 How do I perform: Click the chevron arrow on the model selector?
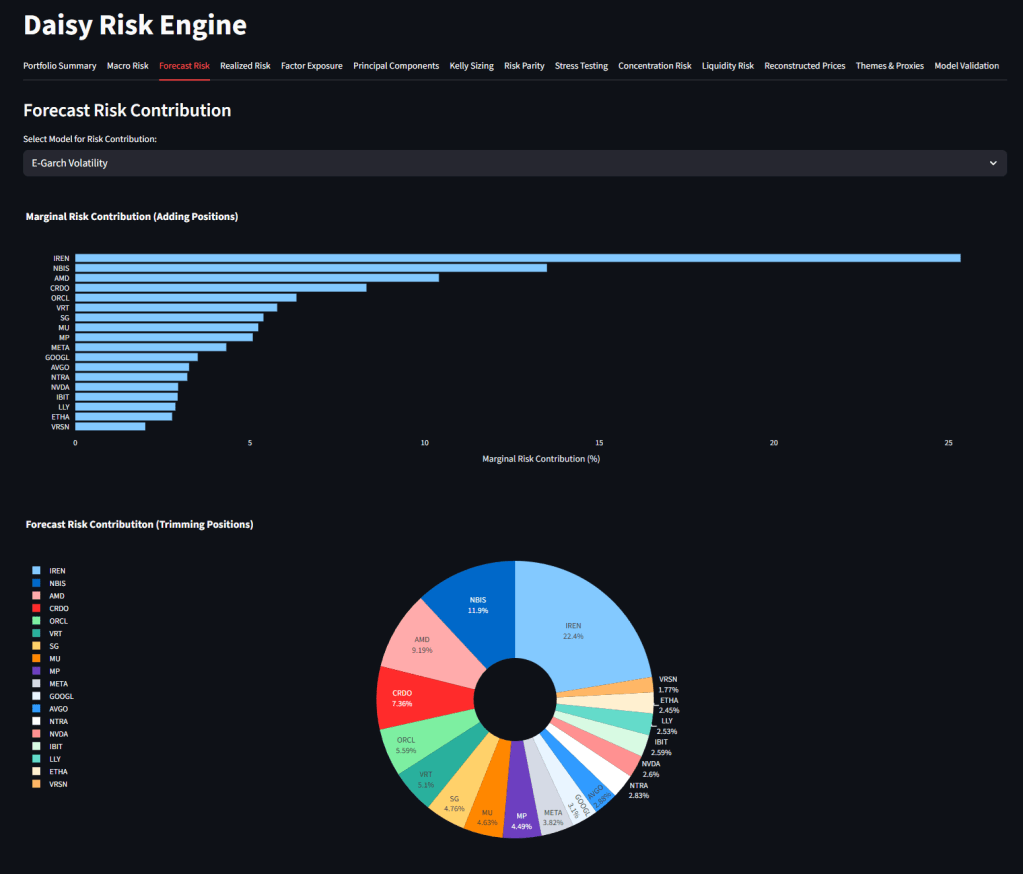pyautogui.click(x=992, y=163)
